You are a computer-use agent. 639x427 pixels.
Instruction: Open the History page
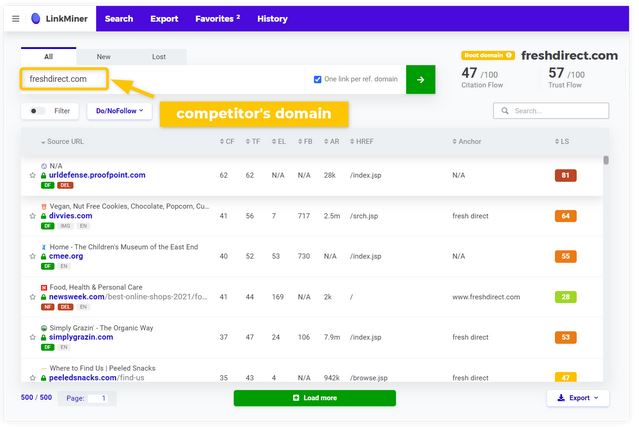pos(272,19)
